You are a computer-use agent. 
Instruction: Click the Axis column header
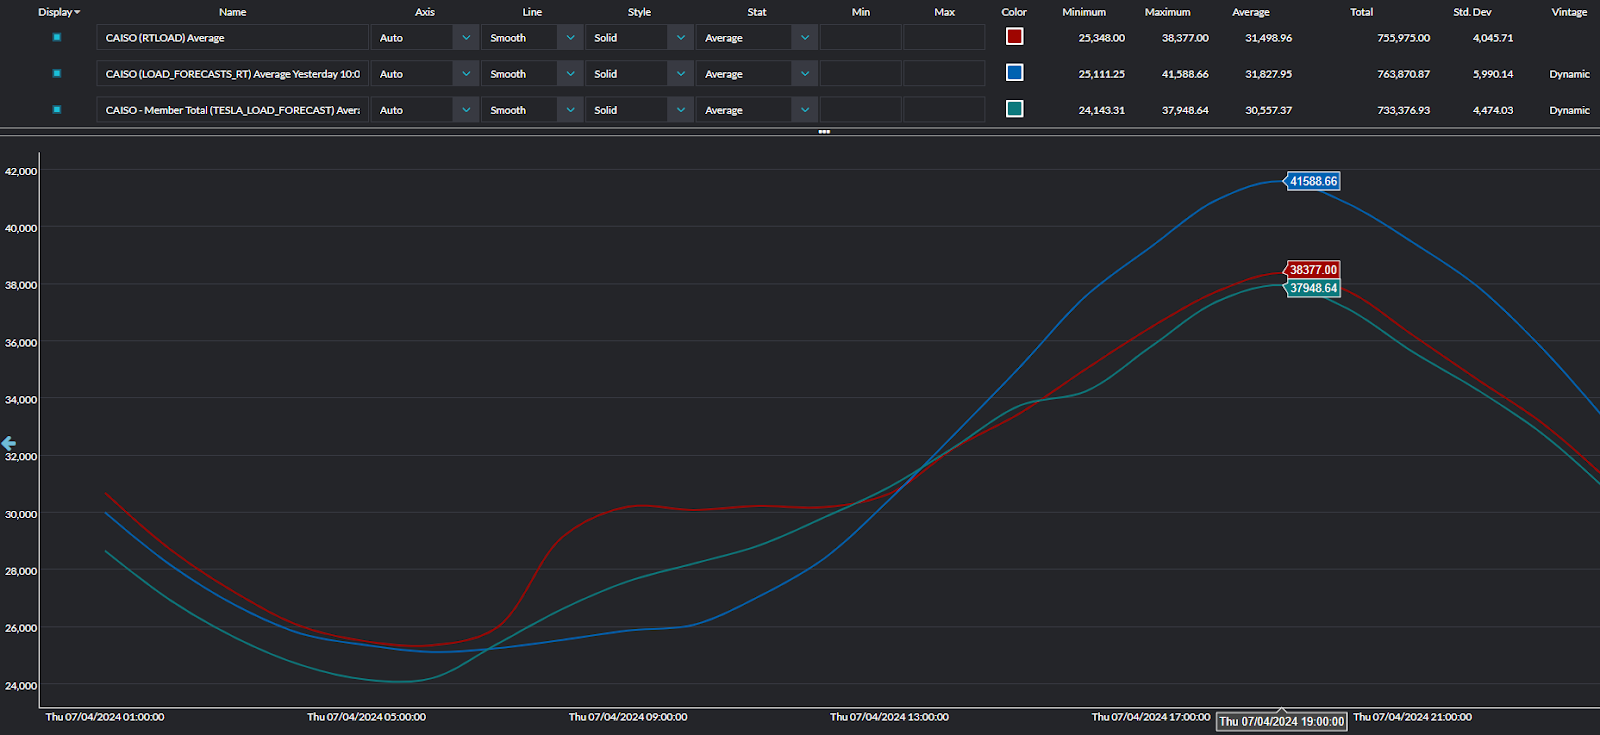click(x=425, y=12)
